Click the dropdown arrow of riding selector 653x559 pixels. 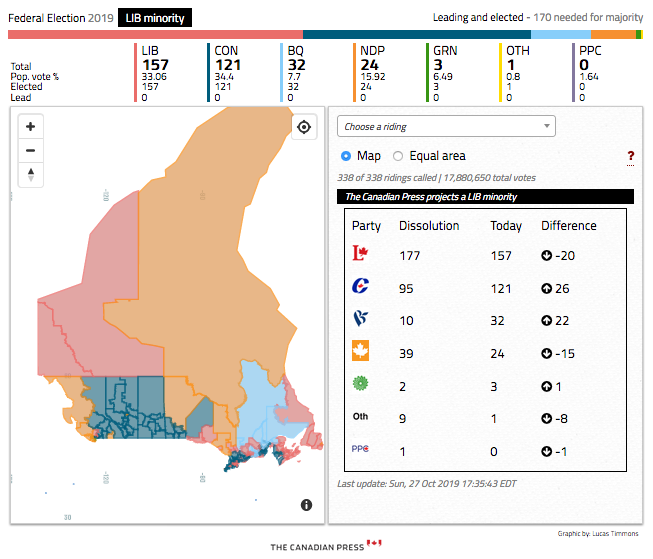(546, 126)
